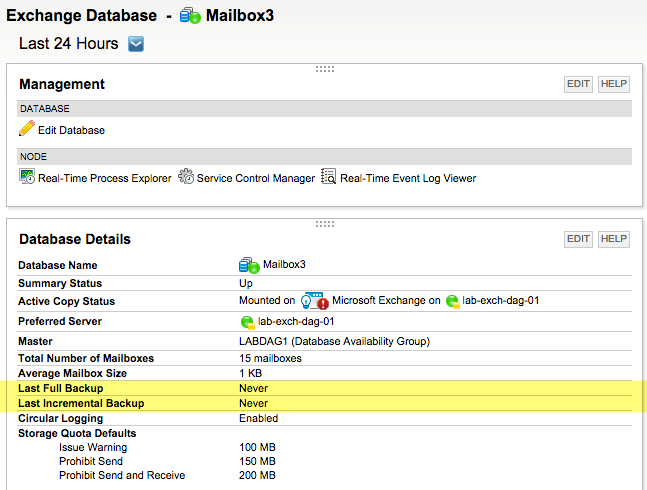Click the Microsoft Exchange application status icon
647x490 pixels.
[314, 301]
